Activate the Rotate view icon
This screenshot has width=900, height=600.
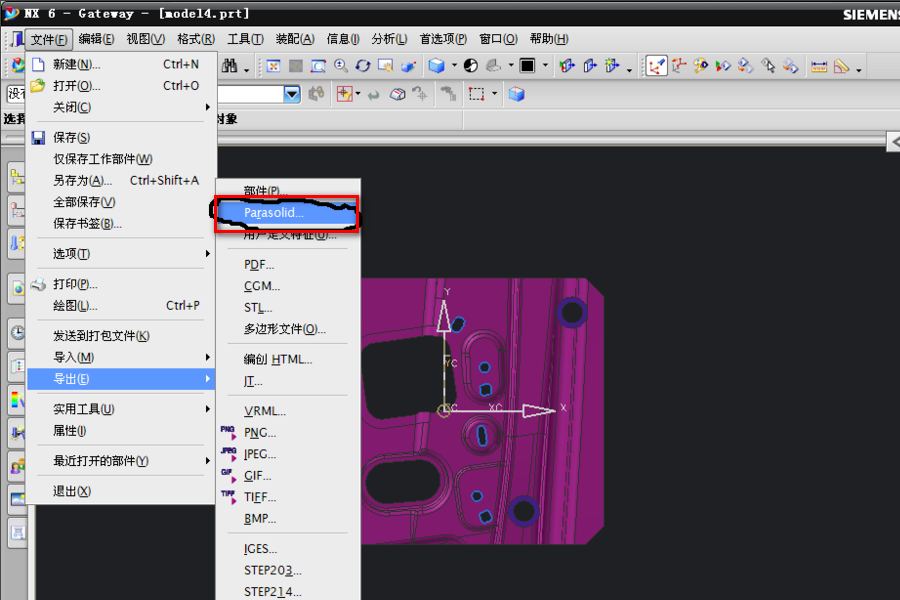click(363, 66)
